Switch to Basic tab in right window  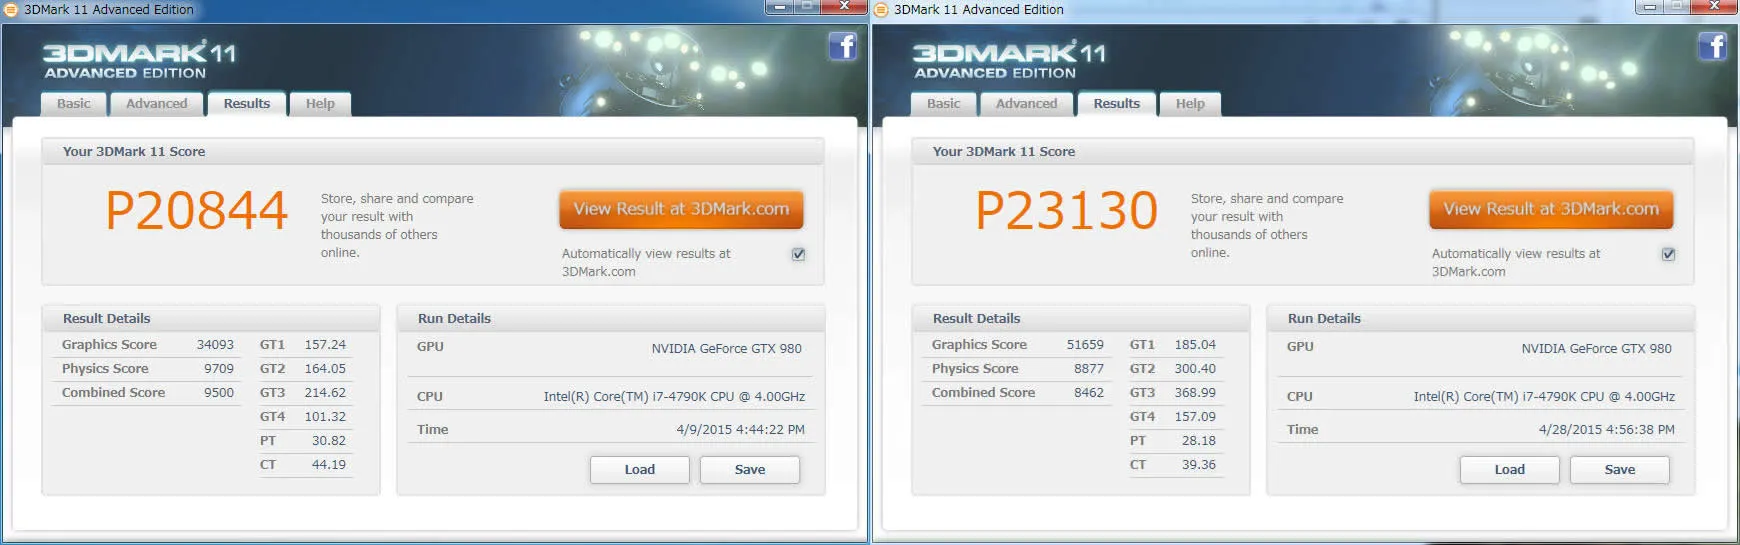(944, 104)
